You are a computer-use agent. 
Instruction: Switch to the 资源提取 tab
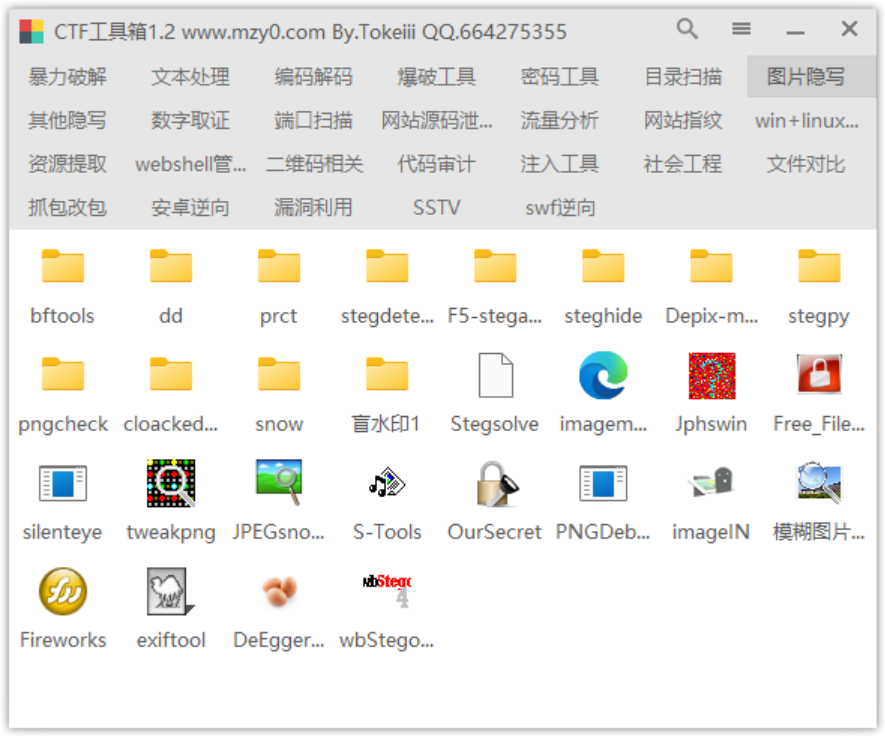point(68,164)
